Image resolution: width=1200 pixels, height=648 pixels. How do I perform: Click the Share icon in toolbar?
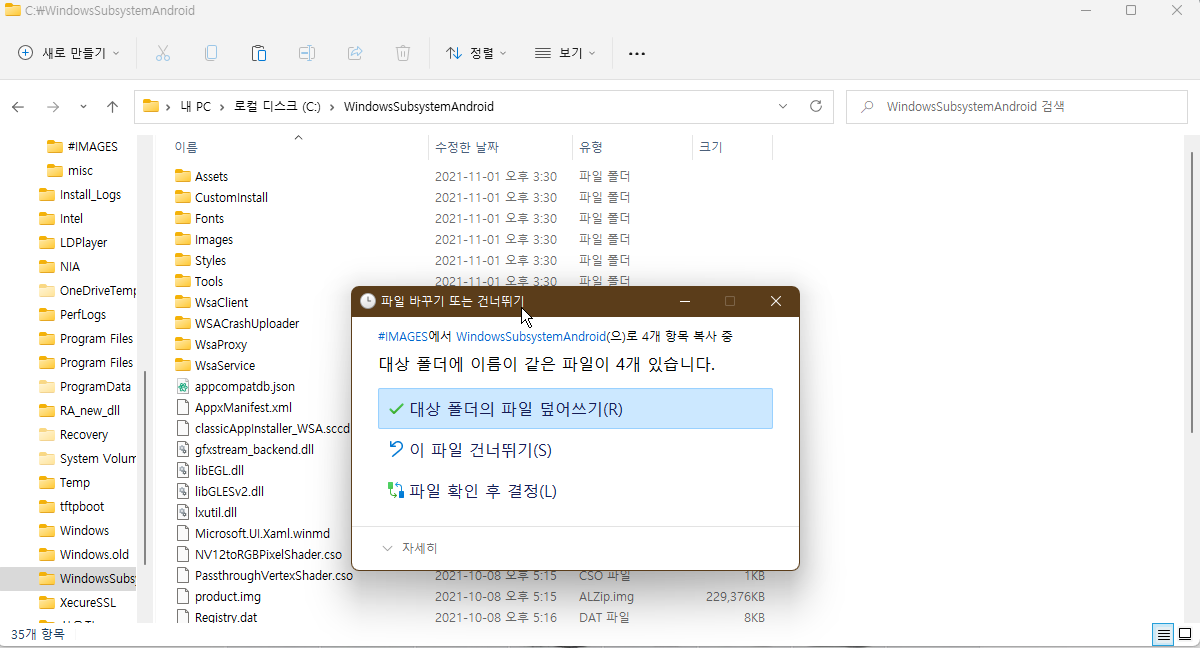coord(355,53)
